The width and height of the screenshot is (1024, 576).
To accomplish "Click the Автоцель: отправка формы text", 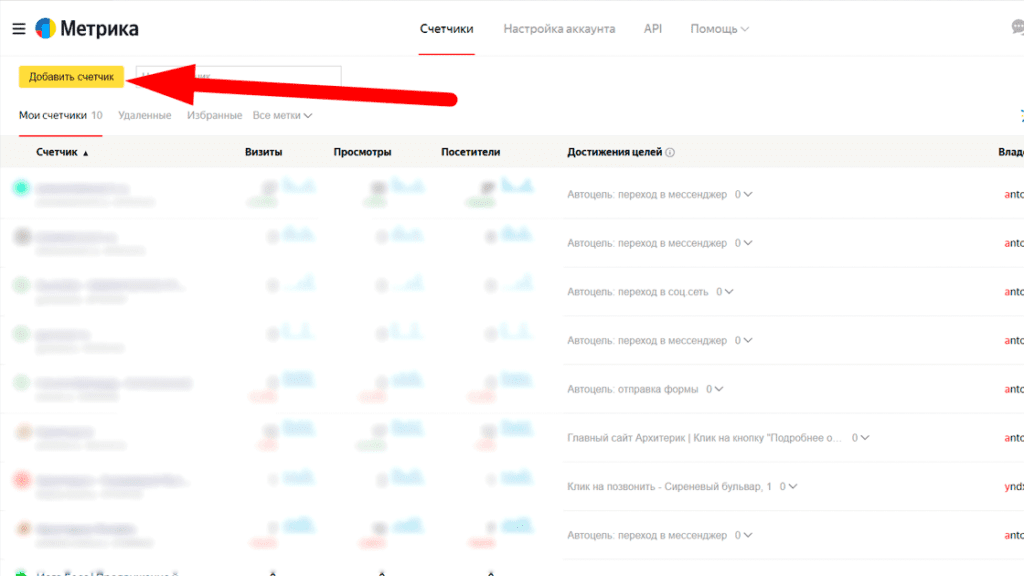I will pyautogui.click(x=632, y=389).
